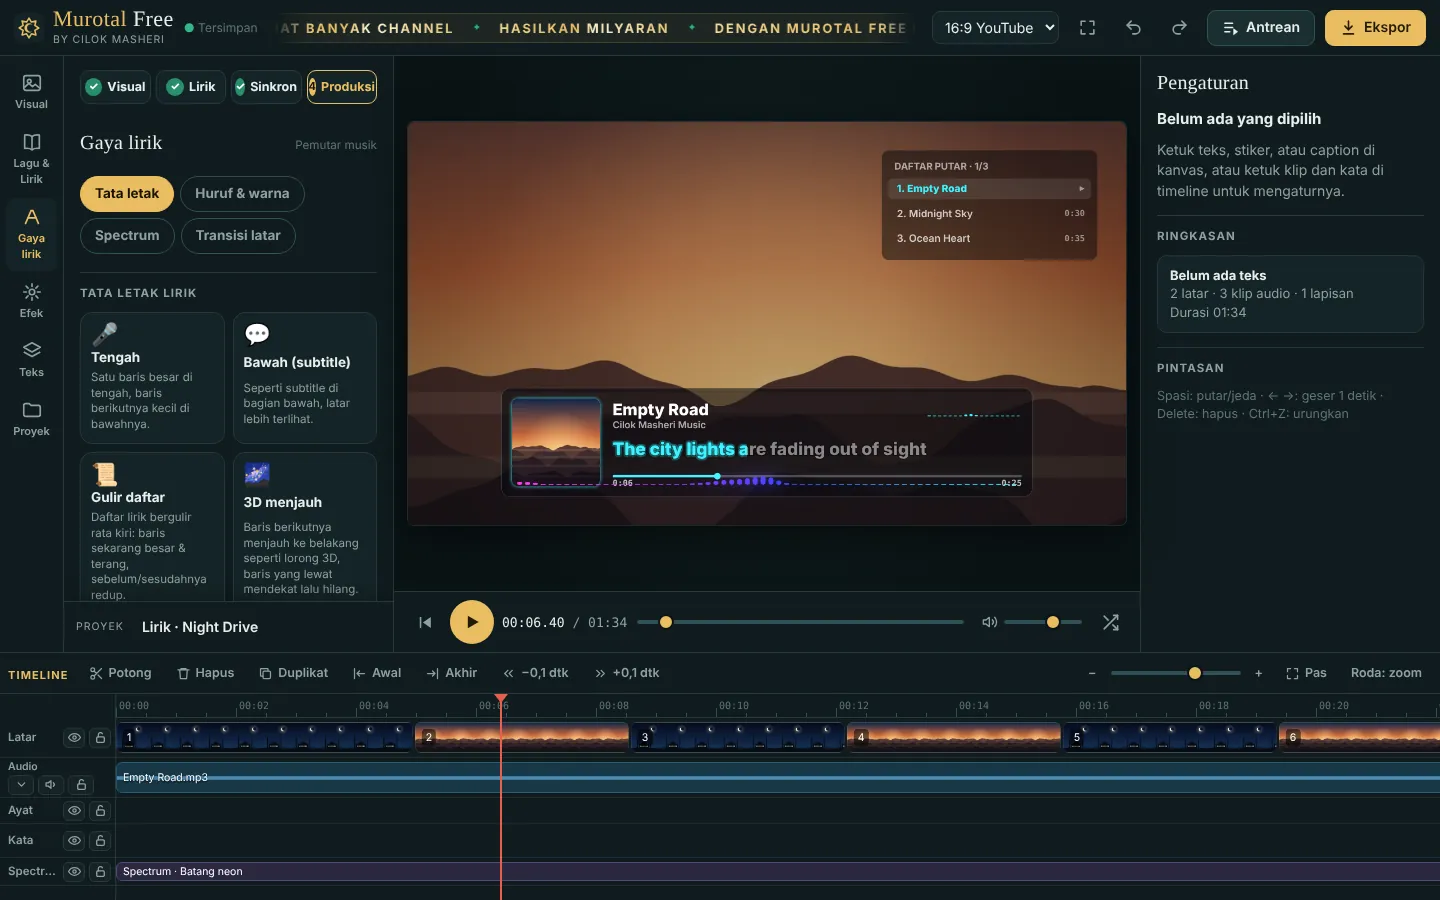The width and height of the screenshot is (1440, 900).
Task: Toggle the shuffle icon in the player bar
Action: pyautogui.click(x=1110, y=622)
